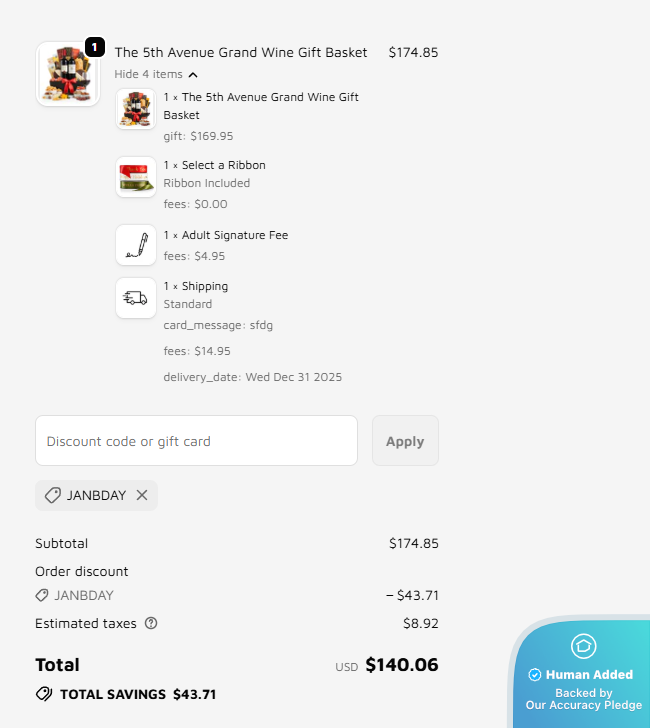This screenshot has height=728, width=650.
Task: Focus the Discount code or gift card field
Action: pos(196,441)
